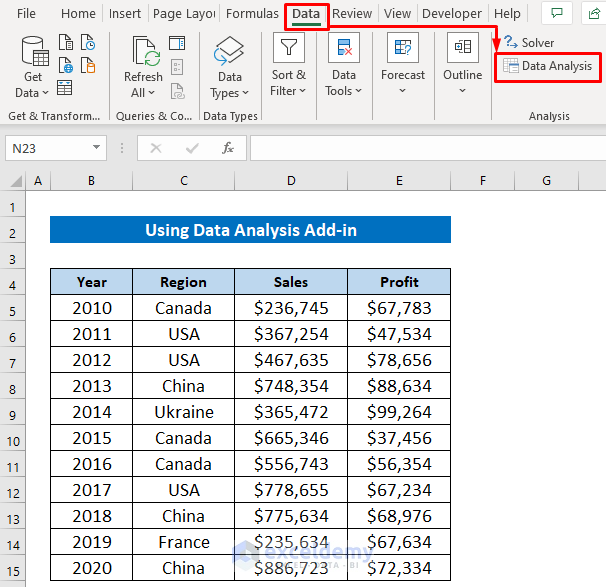Select cell with France
The width and height of the screenshot is (606, 587).
[x=184, y=542]
